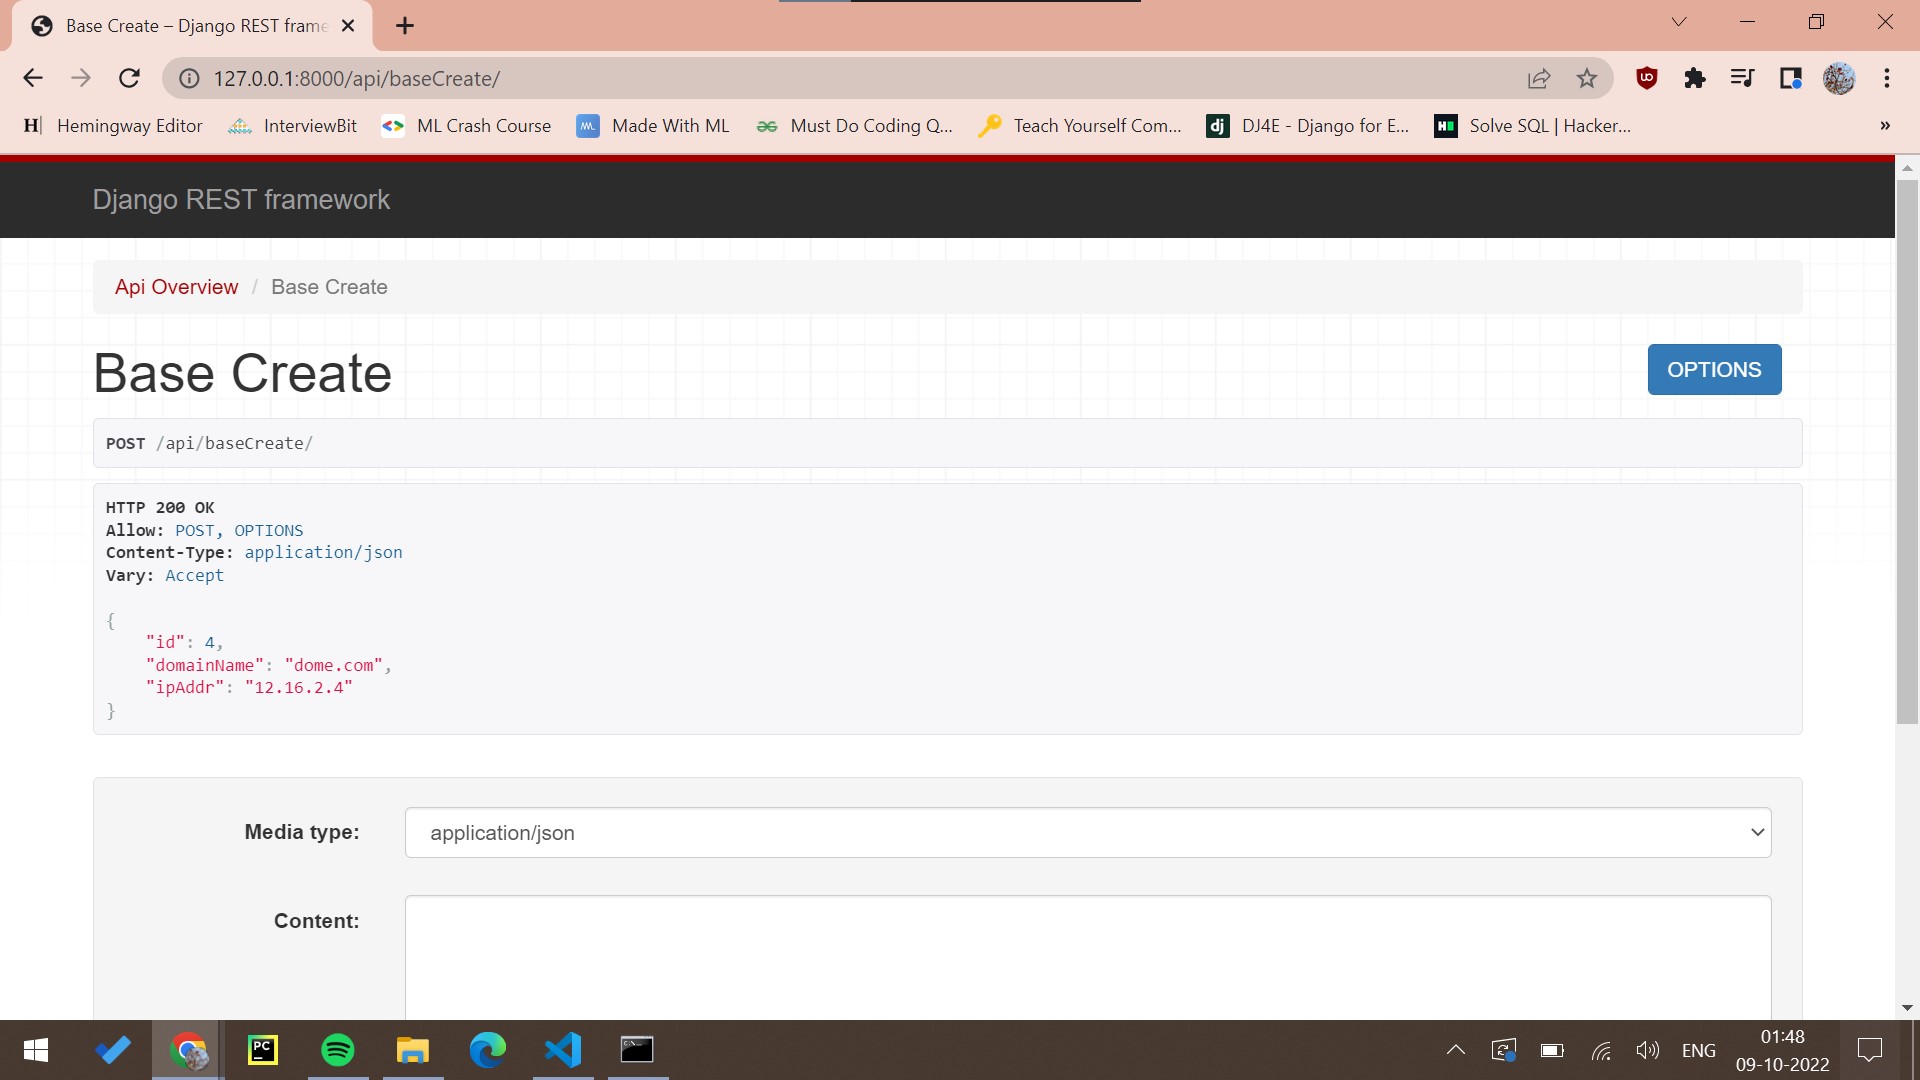The height and width of the screenshot is (1080, 1920).
Task: Click the page vertical scrollbar
Action: click(x=1907, y=450)
